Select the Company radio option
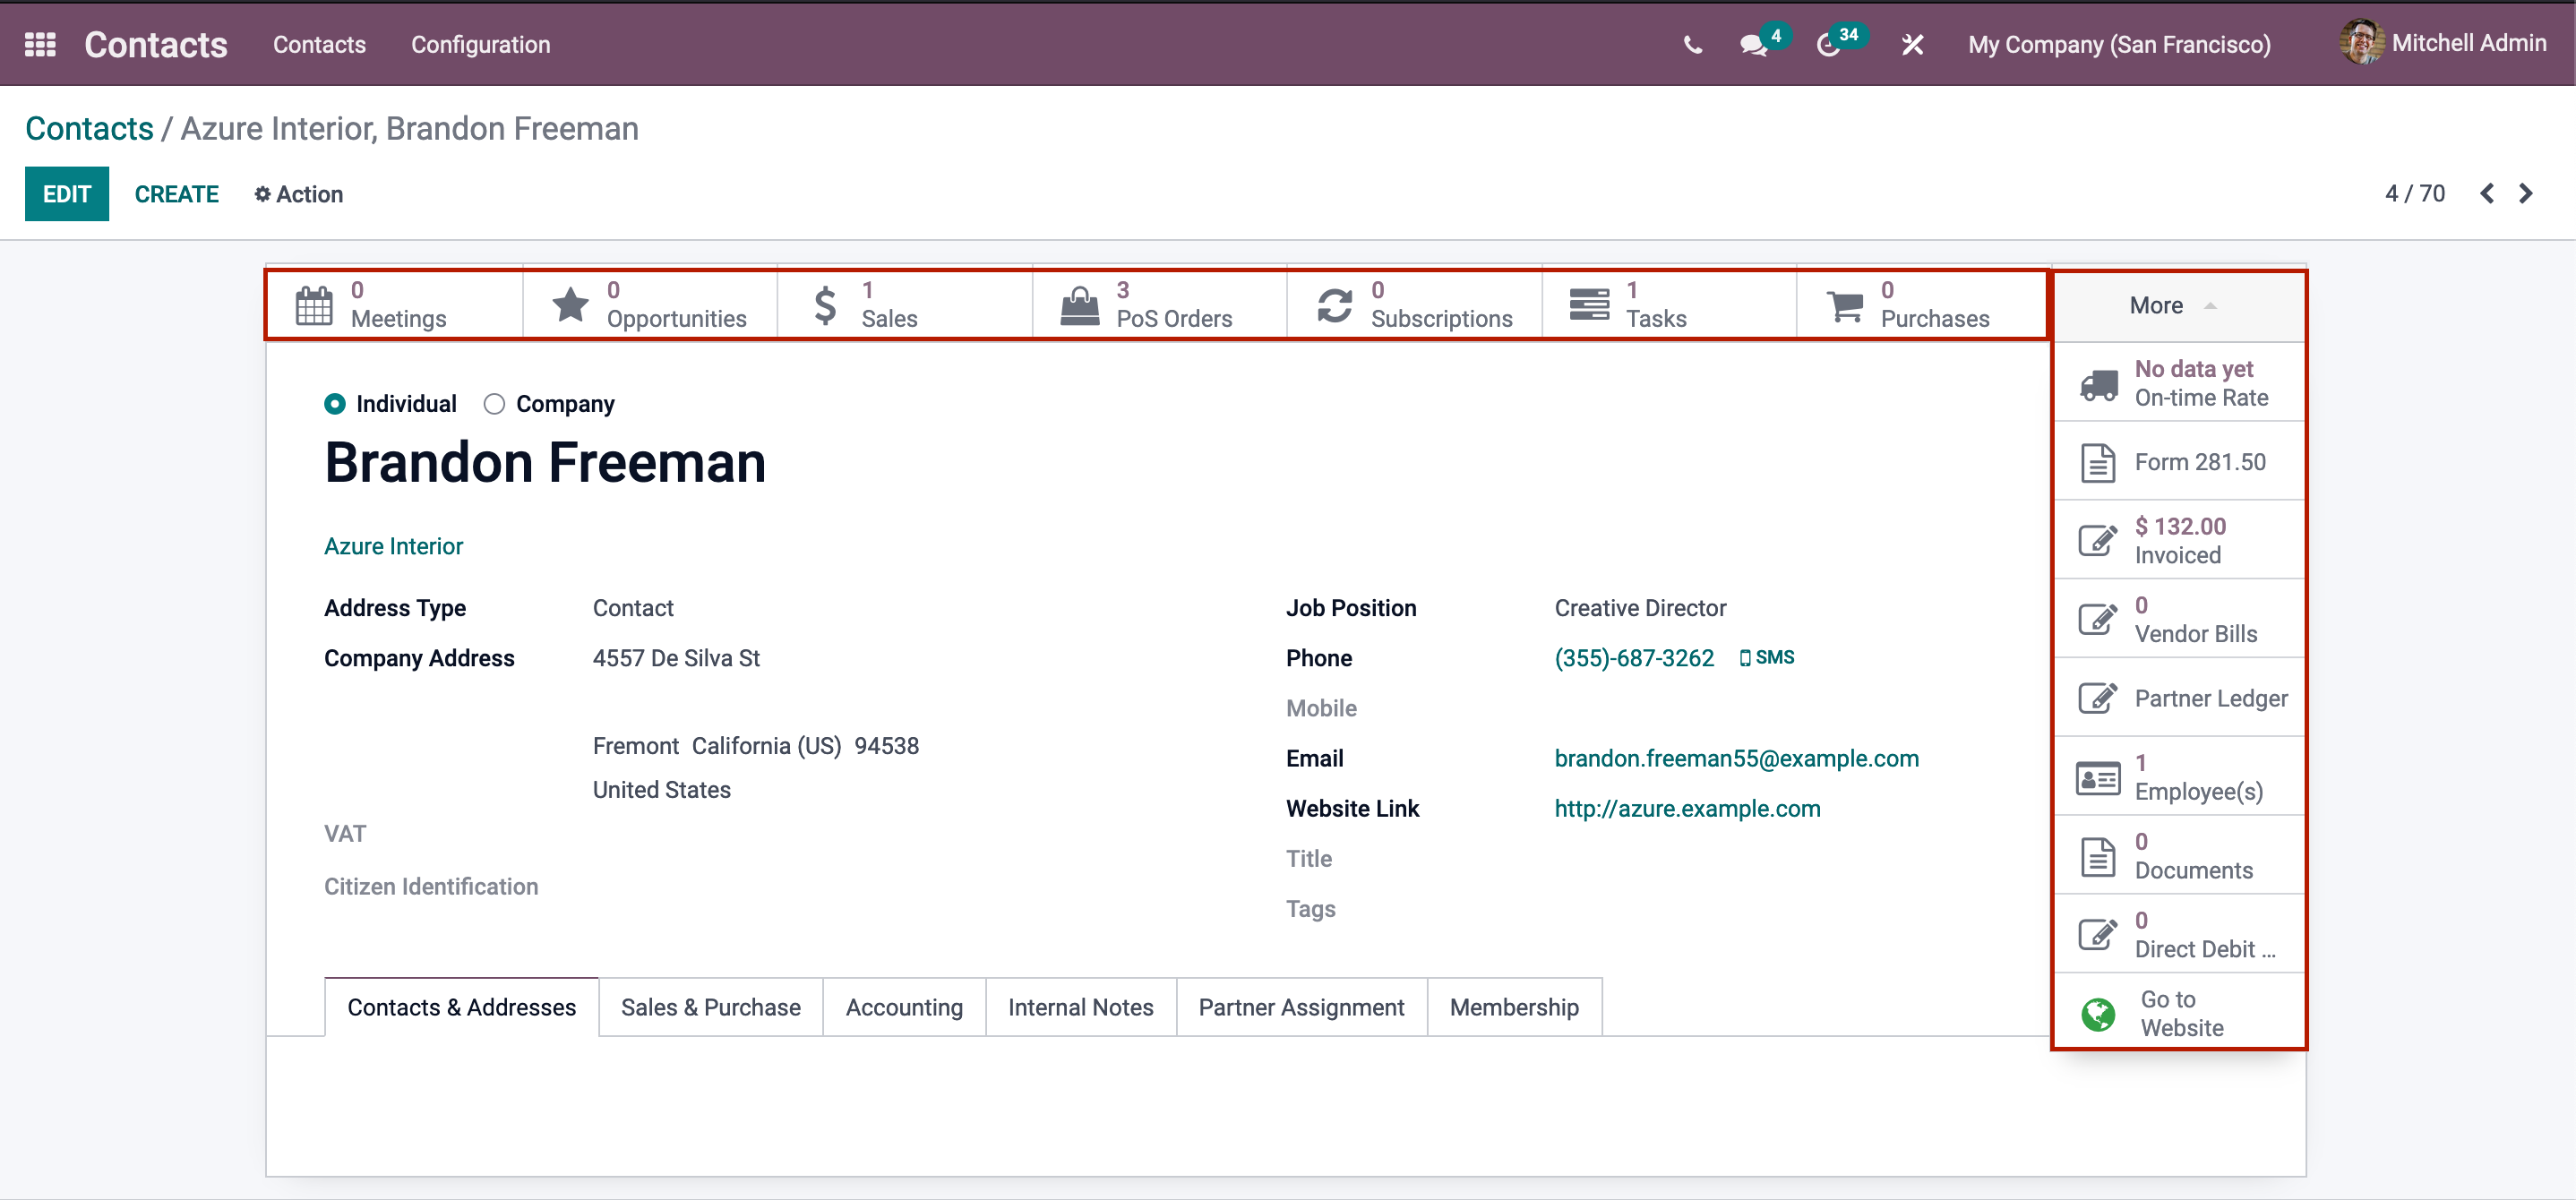The width and height of the screenshot is (2576, 1200). pyautogui.click(x=494, y=404)
